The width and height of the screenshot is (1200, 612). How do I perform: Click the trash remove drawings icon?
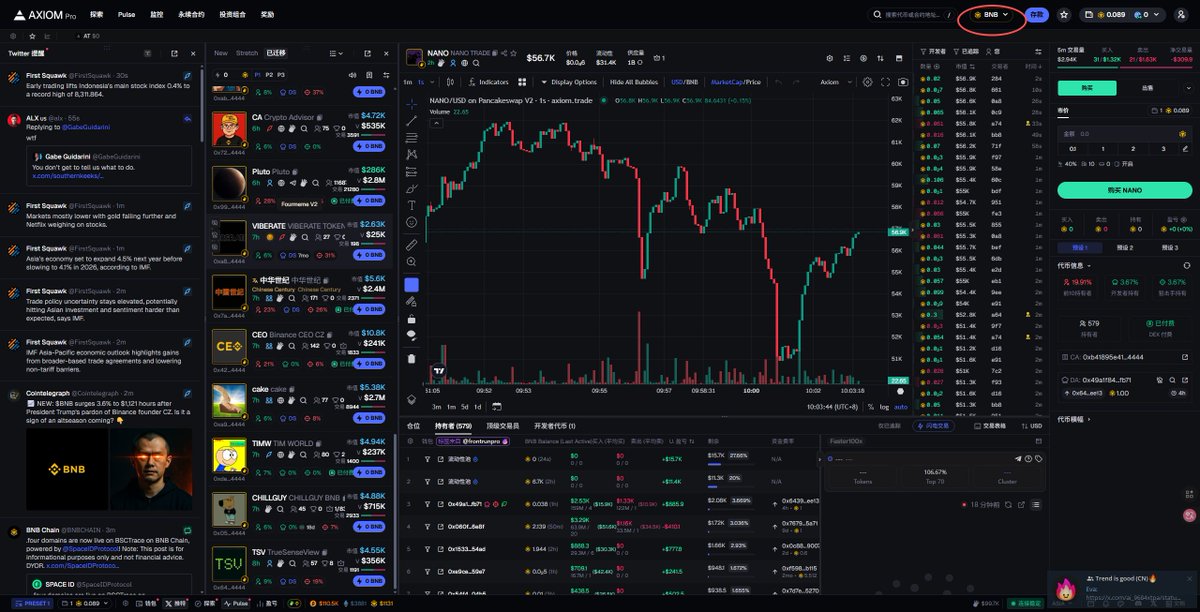tap(411, 358)
